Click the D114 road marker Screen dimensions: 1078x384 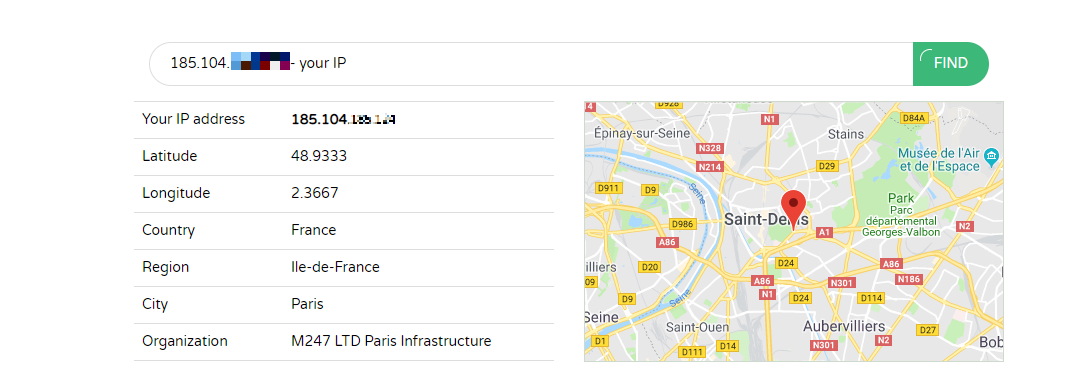click(871, 298)
